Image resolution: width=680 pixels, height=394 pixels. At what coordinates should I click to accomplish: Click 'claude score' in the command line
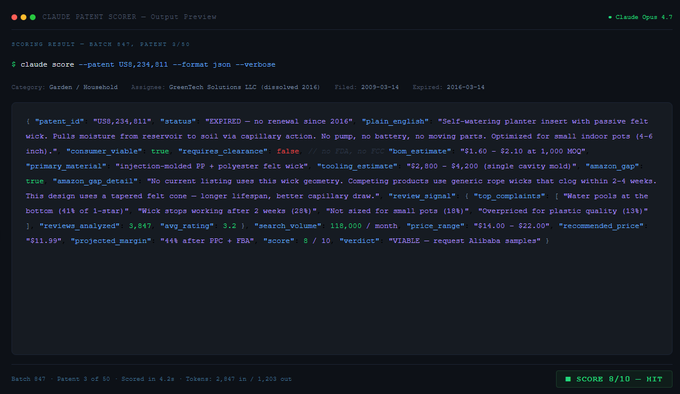(x=47, y=65)
